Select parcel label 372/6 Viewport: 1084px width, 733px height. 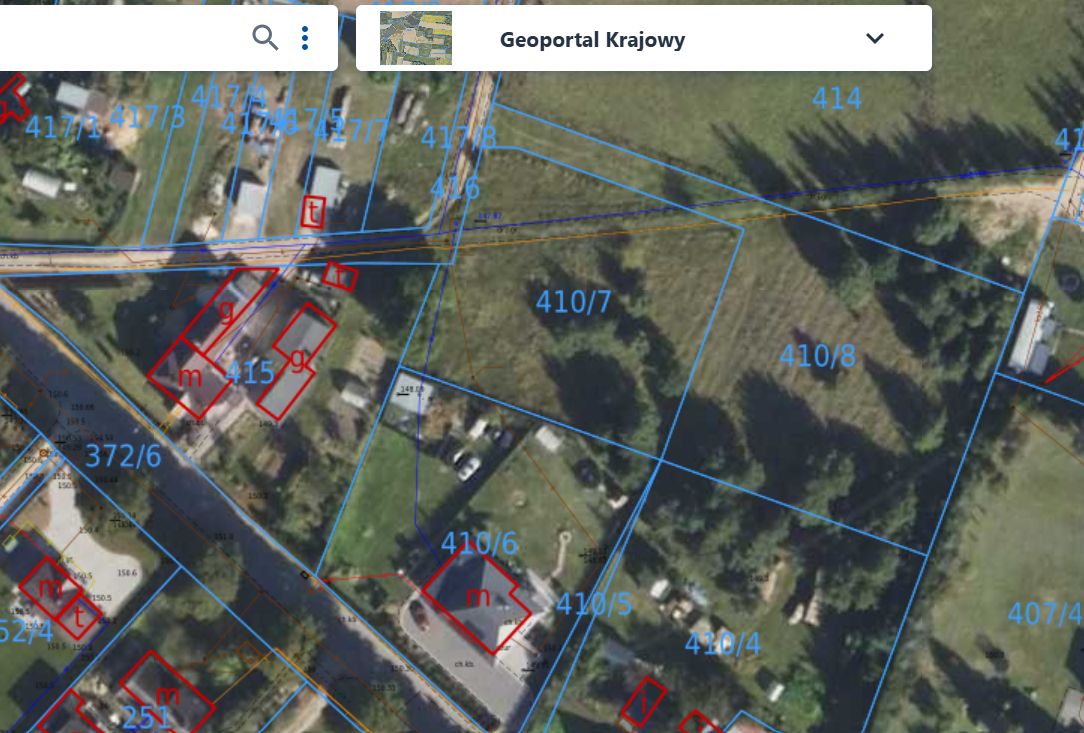tap(123, 456)
